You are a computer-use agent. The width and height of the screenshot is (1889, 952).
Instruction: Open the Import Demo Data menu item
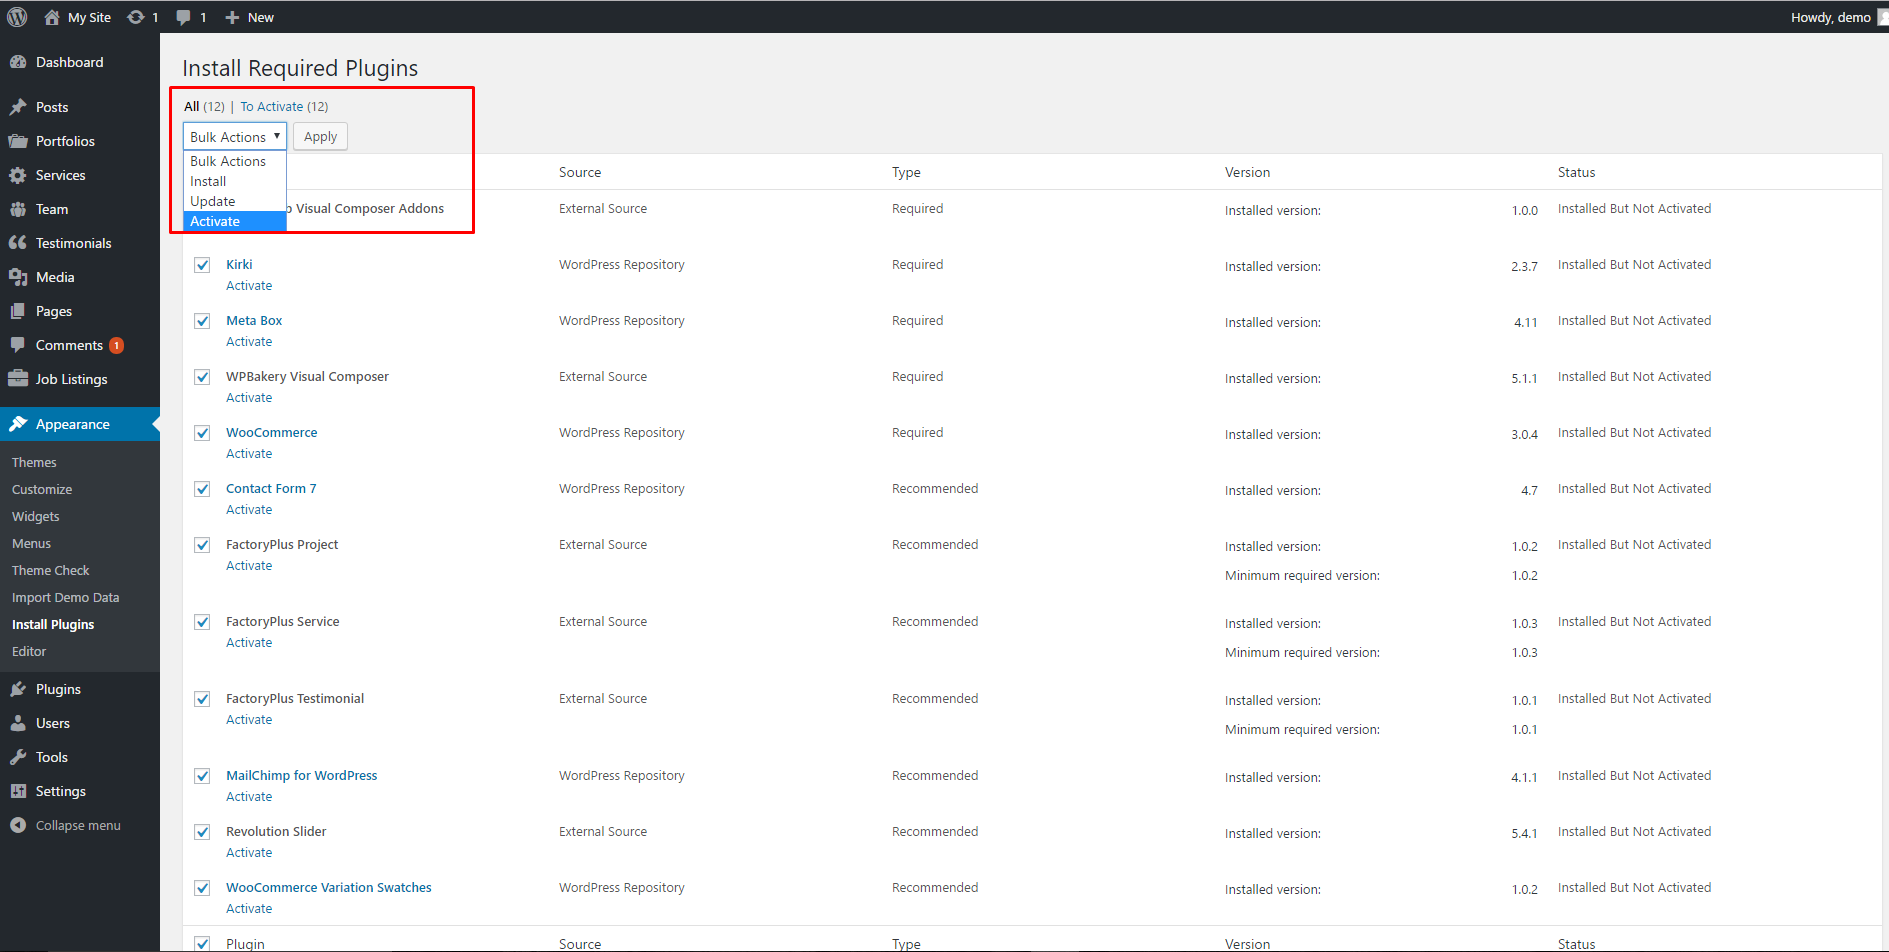click(65, 597)
